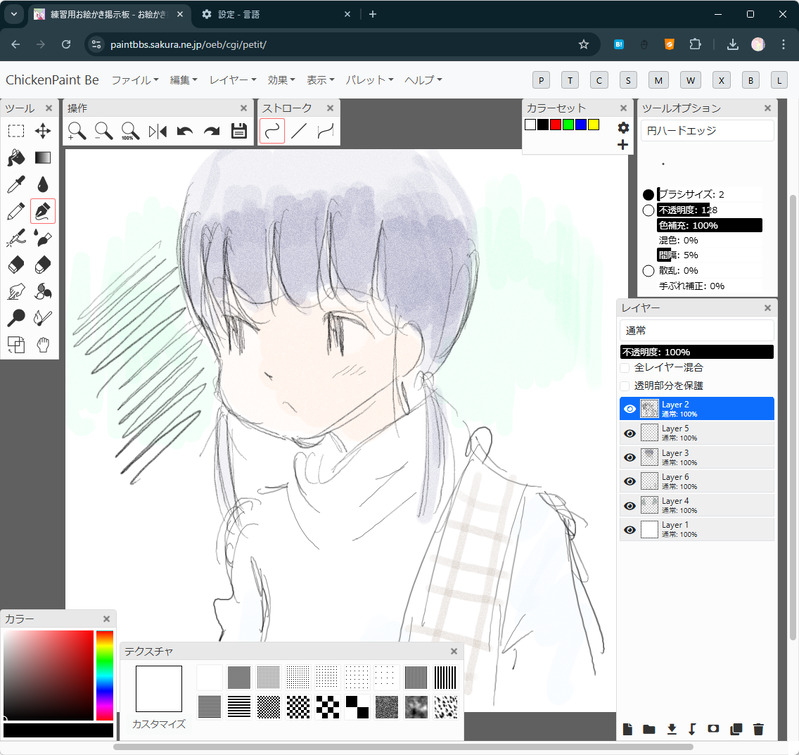
Task: Choose straight line stroke mode
Action: 299,131
